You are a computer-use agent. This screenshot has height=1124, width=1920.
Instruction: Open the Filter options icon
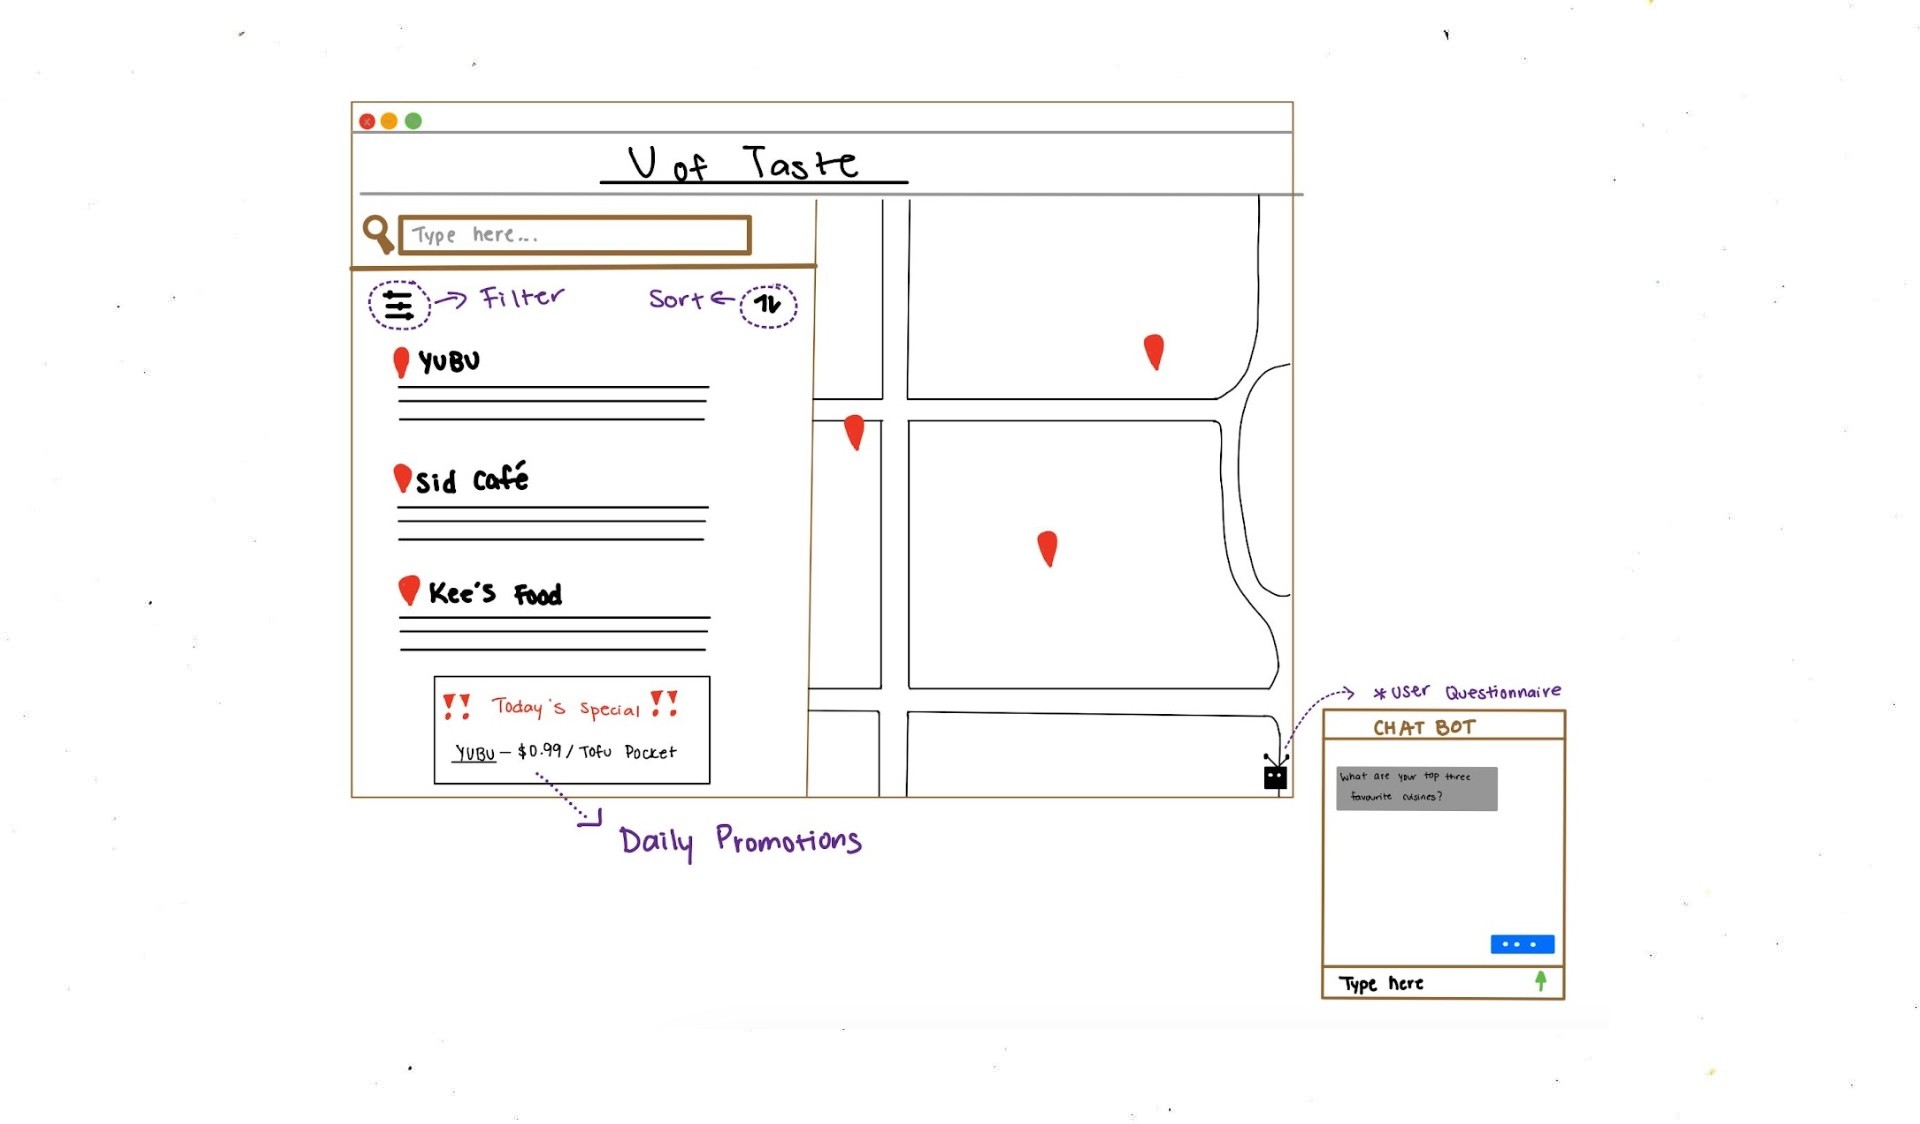[399, 305]
